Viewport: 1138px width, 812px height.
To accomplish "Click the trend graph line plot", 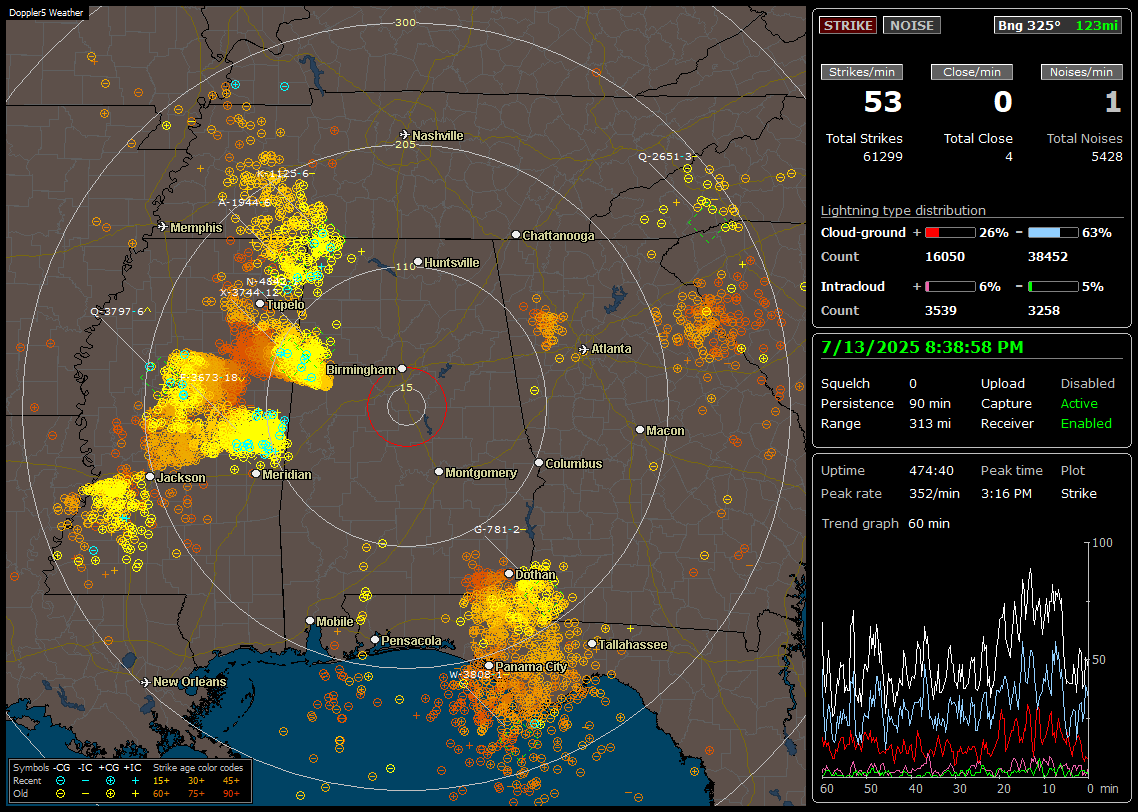I will coord(954,658).
